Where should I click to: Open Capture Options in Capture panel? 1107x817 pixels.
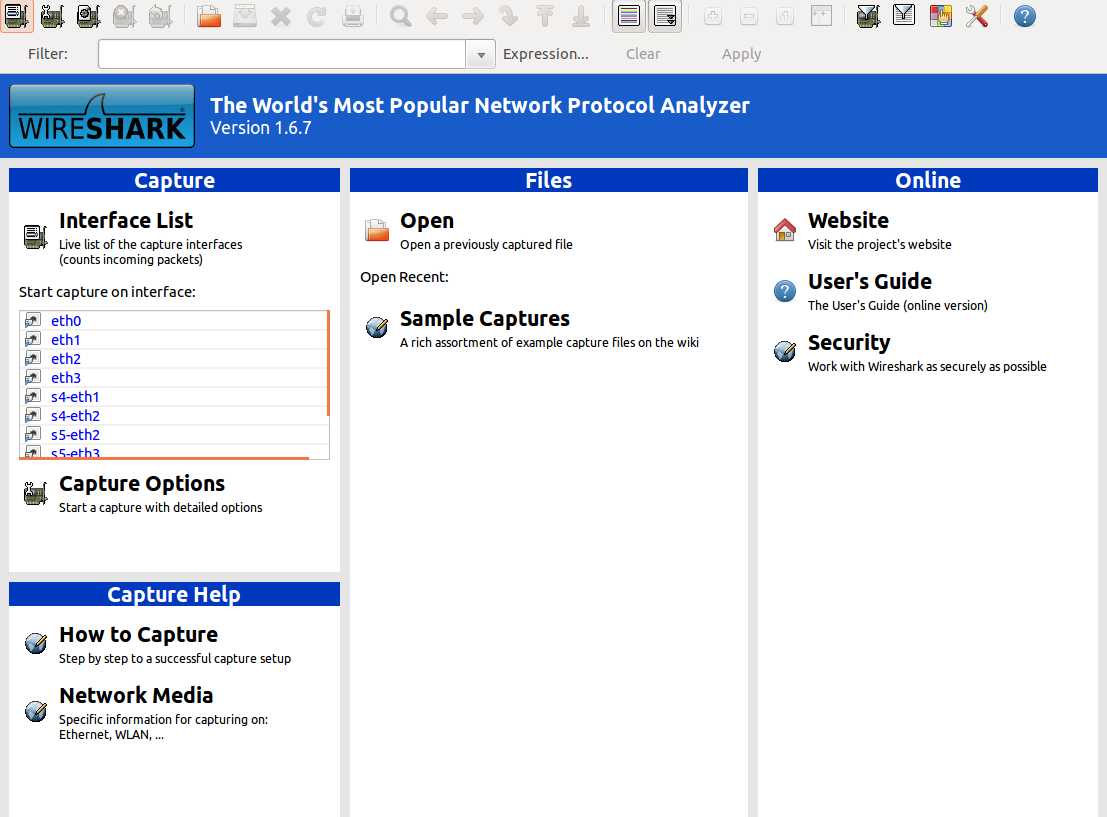point(142,484)
